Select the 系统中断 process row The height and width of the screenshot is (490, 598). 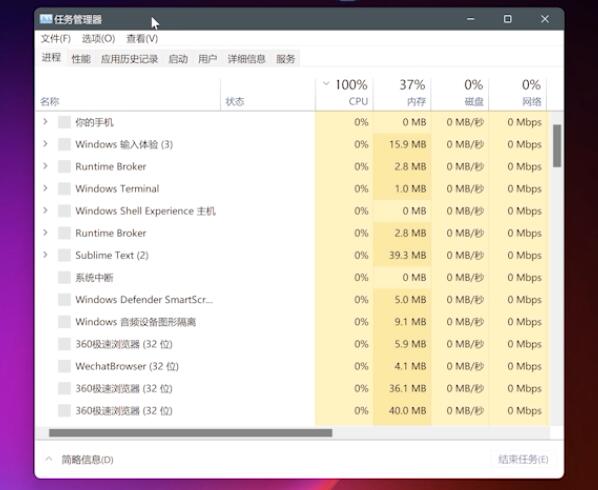click(x=292, y=277)
